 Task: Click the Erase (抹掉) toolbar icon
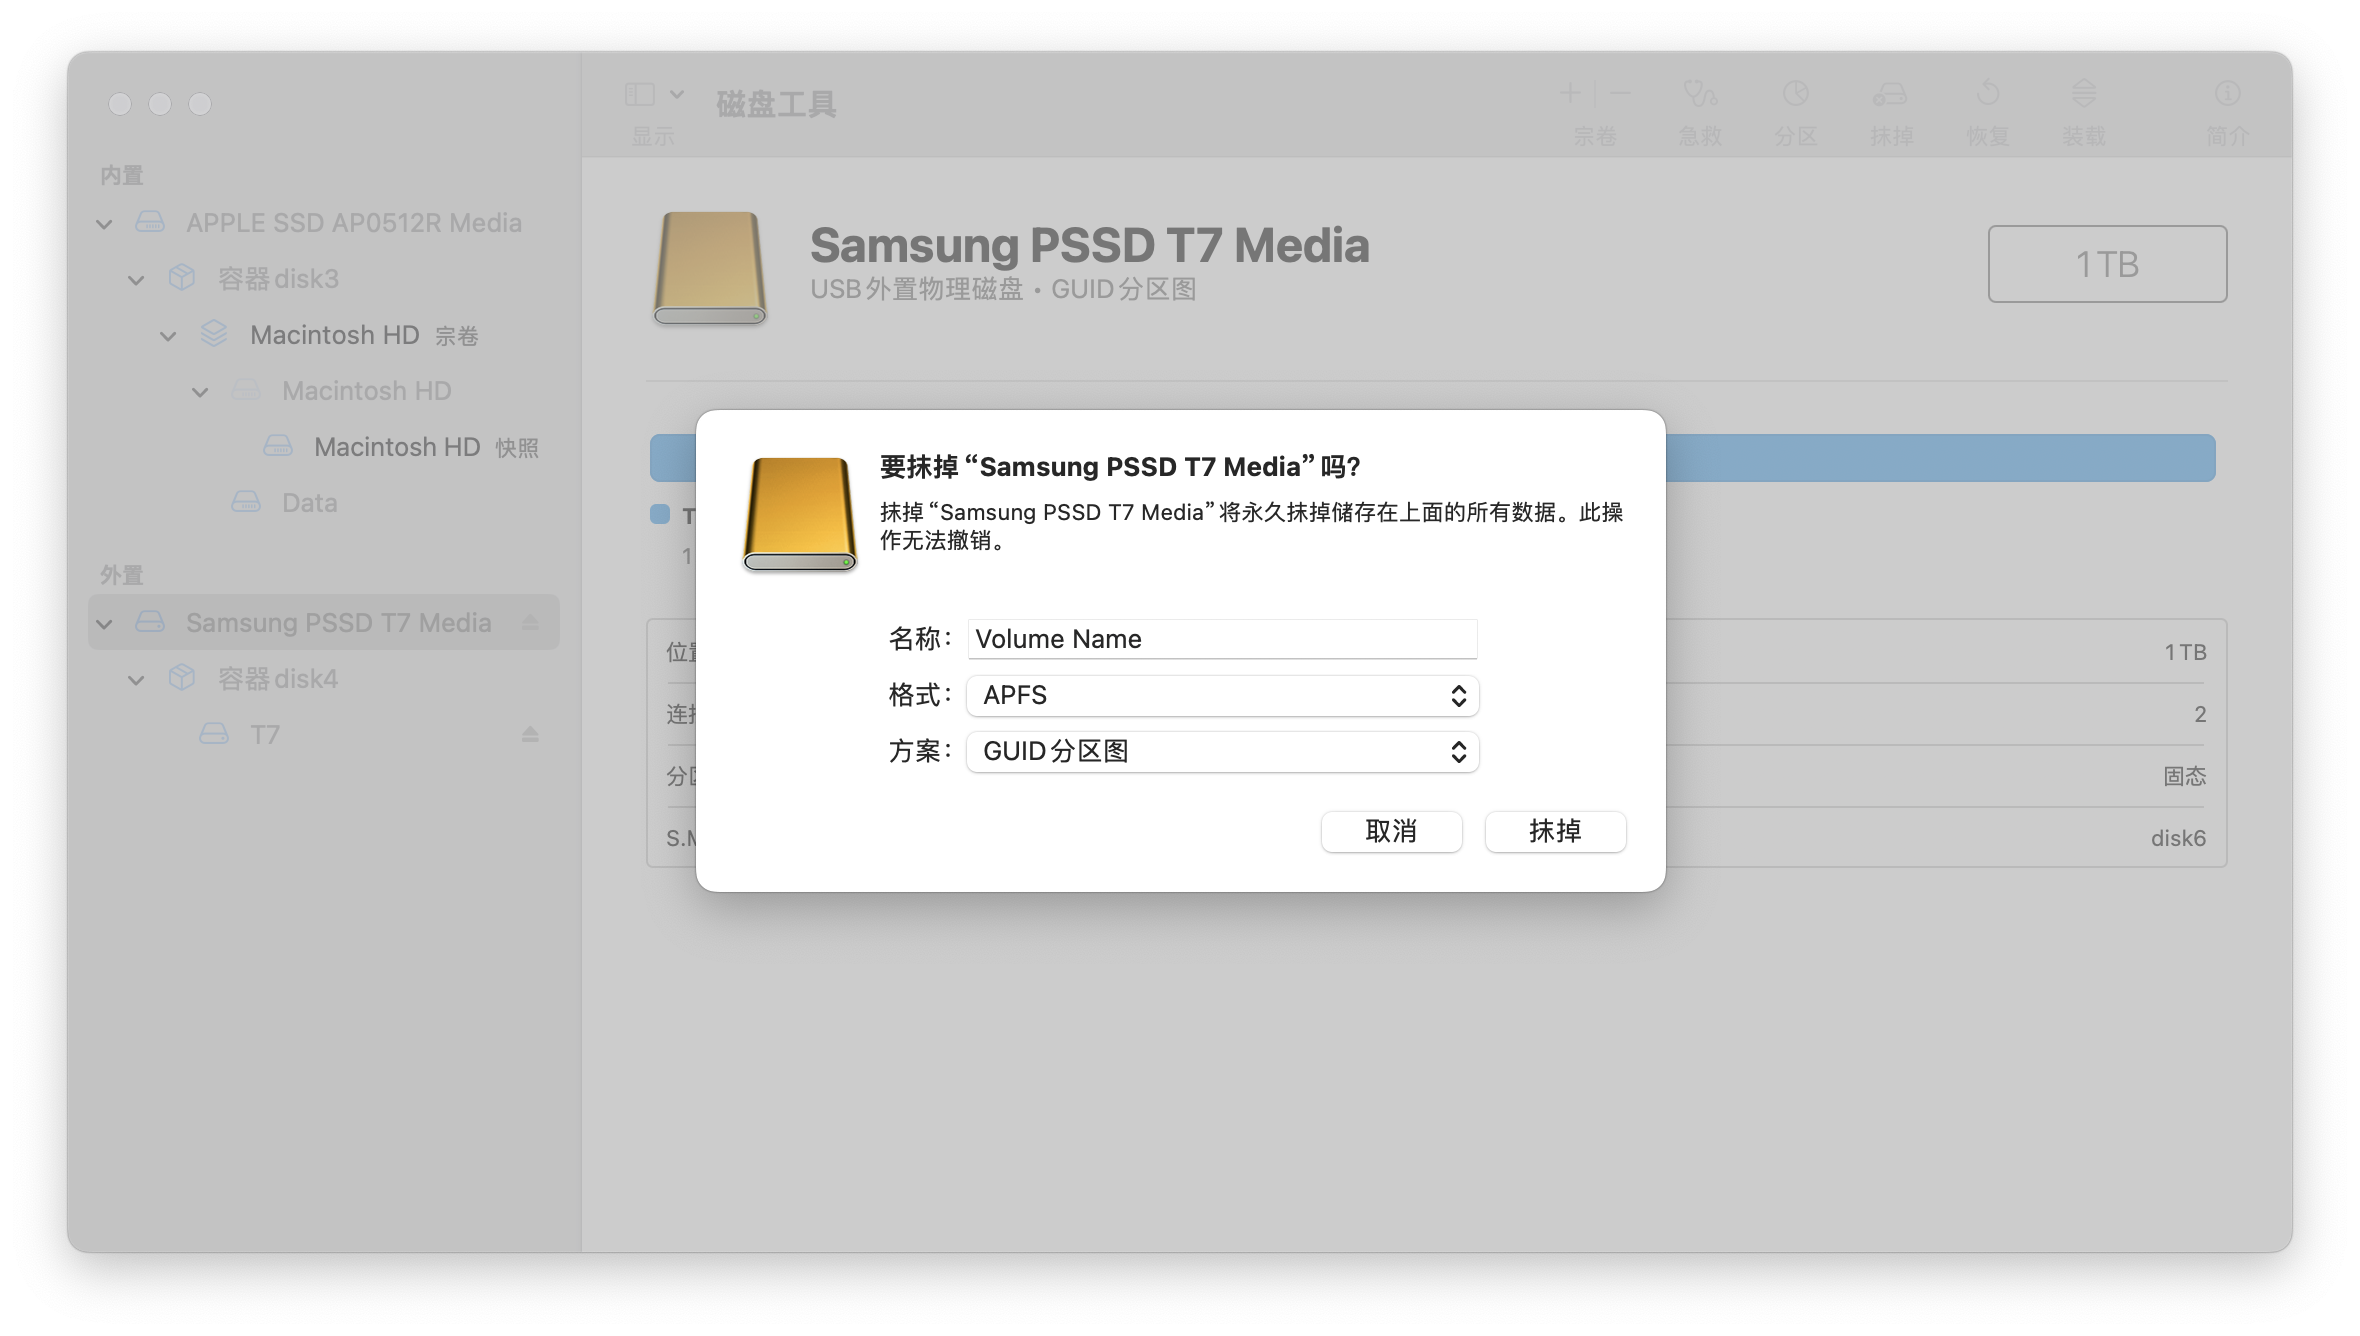(x=1890, y=95)
